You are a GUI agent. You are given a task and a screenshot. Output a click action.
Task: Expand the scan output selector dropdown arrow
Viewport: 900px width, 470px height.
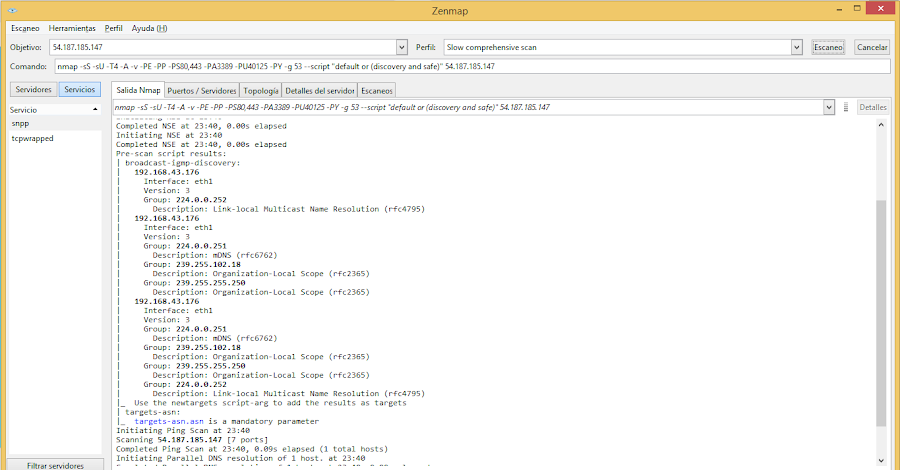[x=828, y=107]
